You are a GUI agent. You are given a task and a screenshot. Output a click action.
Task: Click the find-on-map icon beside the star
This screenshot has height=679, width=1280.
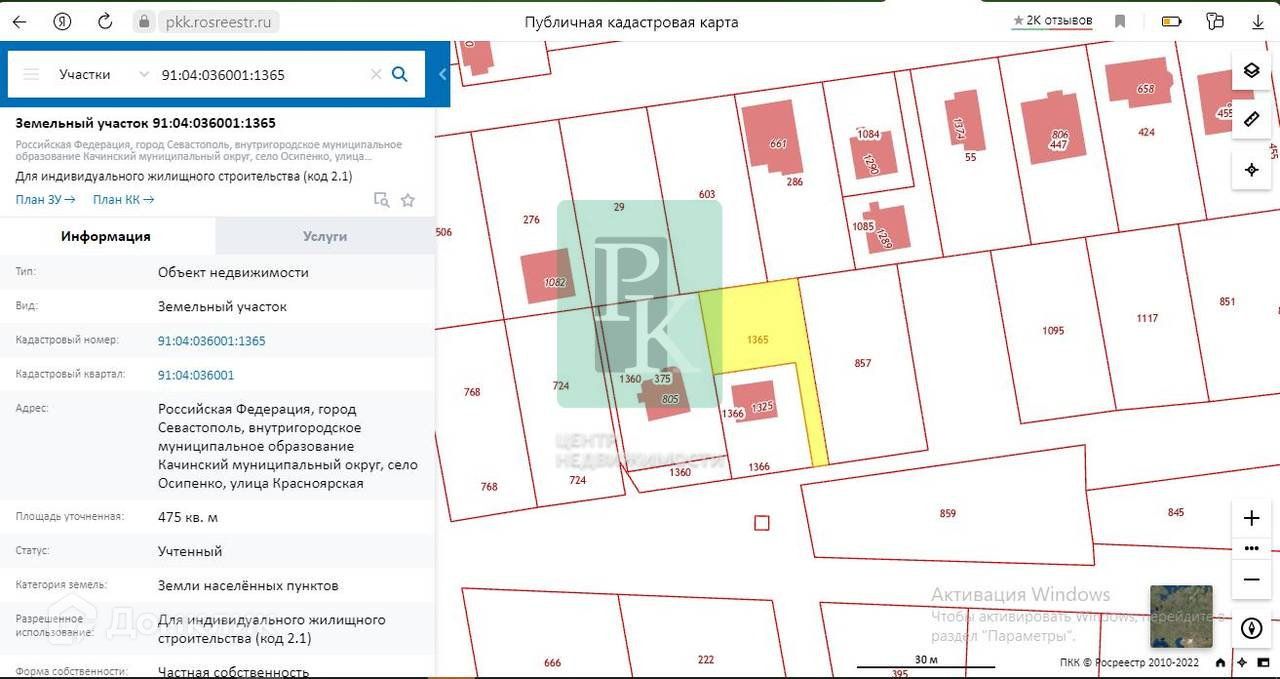pyautogui.click(x=381, y=200)
